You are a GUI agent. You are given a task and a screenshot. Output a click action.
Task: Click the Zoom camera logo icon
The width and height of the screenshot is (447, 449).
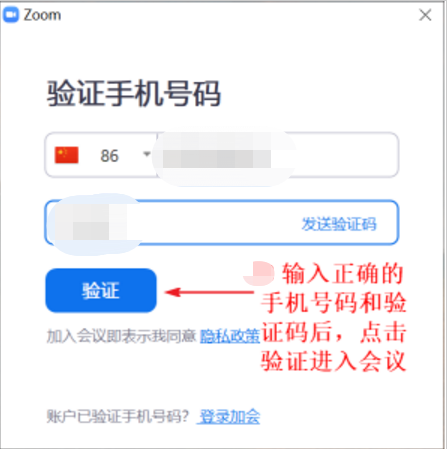pos(11,15)
